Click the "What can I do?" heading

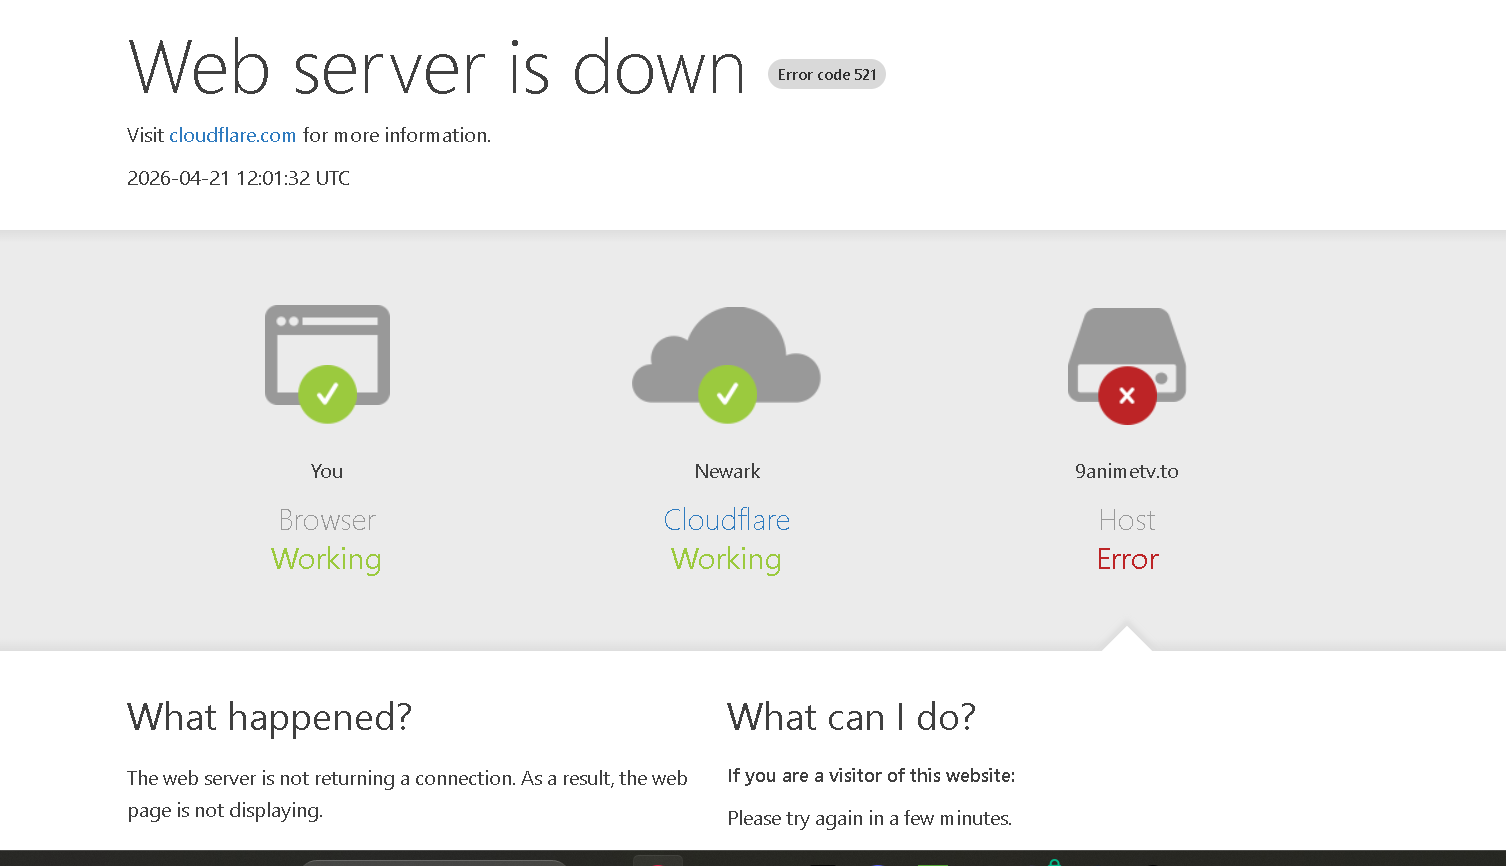pyautogui.click(x=852, y=717)
